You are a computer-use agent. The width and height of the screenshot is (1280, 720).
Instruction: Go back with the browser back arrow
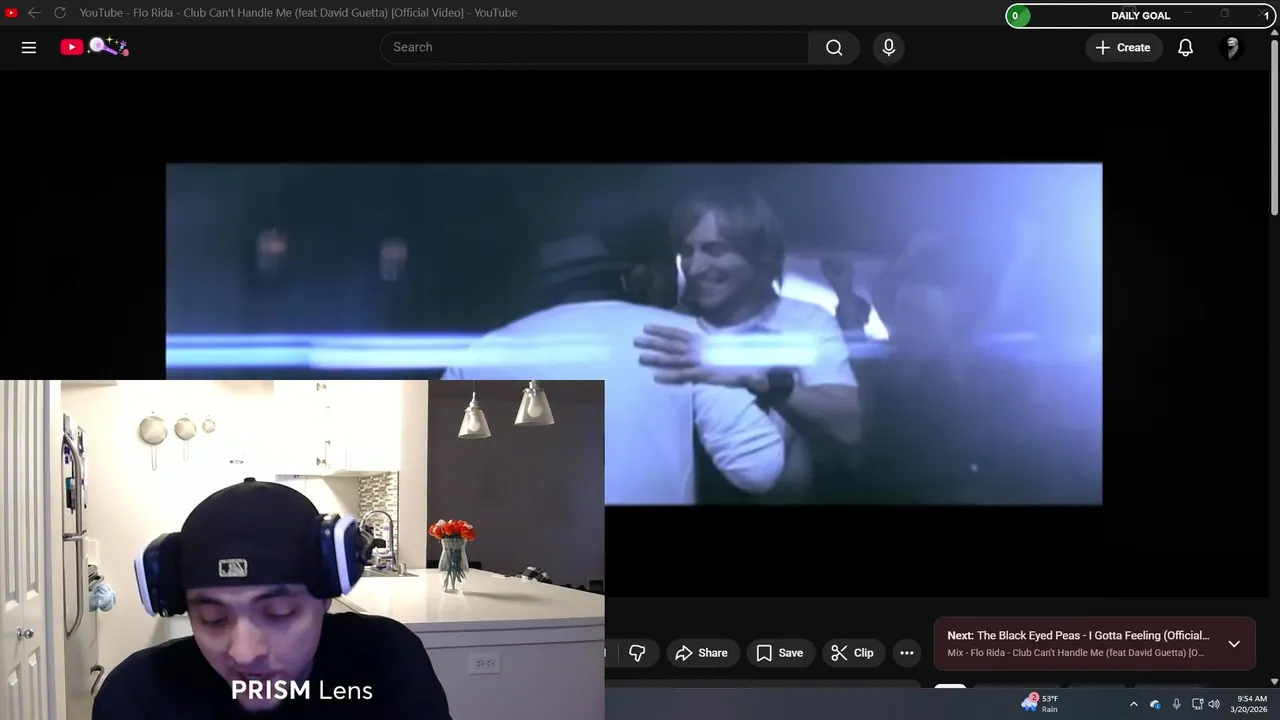pos(34,13)
